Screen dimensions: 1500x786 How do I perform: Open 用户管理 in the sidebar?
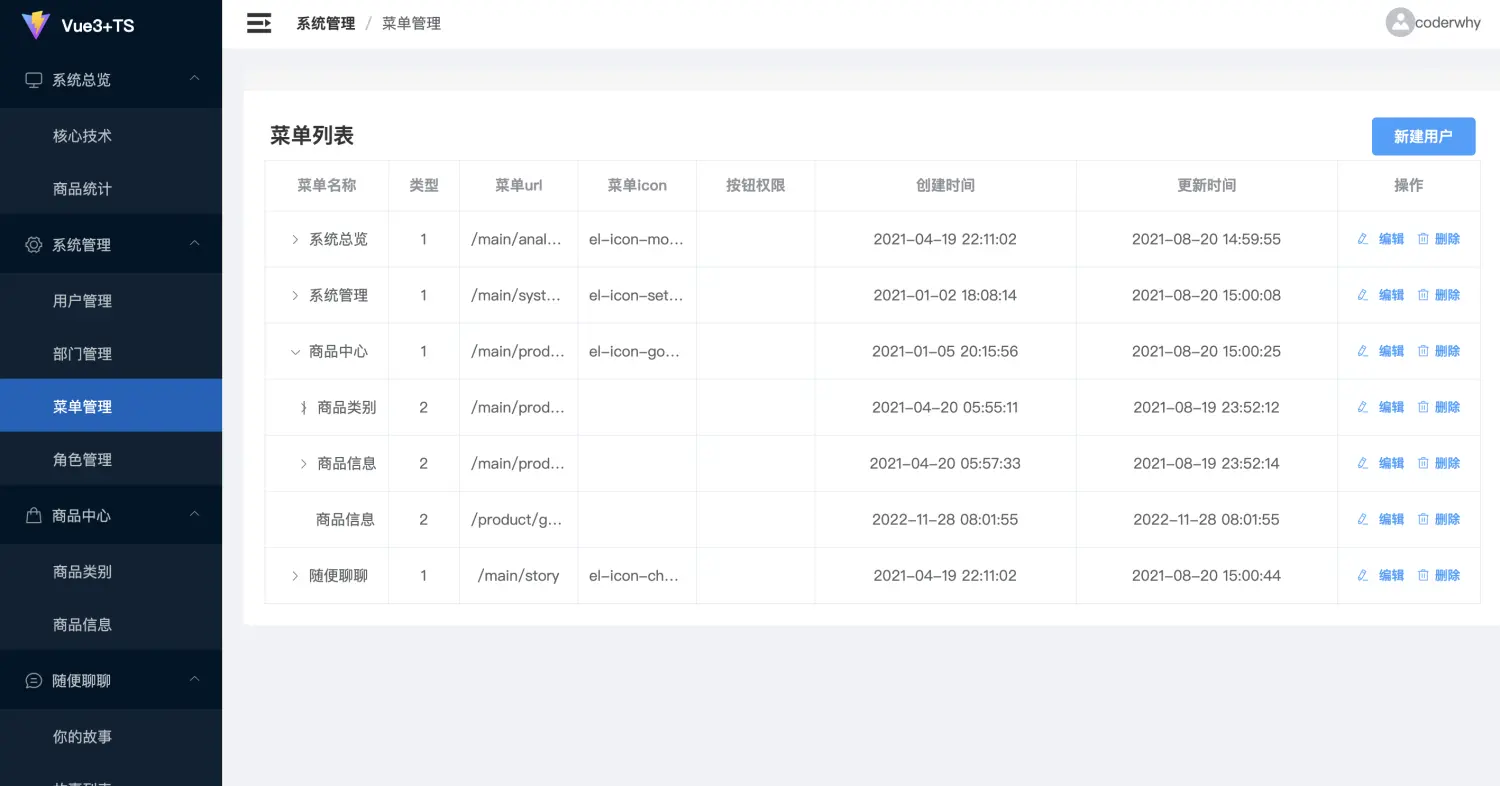(82, 301)
